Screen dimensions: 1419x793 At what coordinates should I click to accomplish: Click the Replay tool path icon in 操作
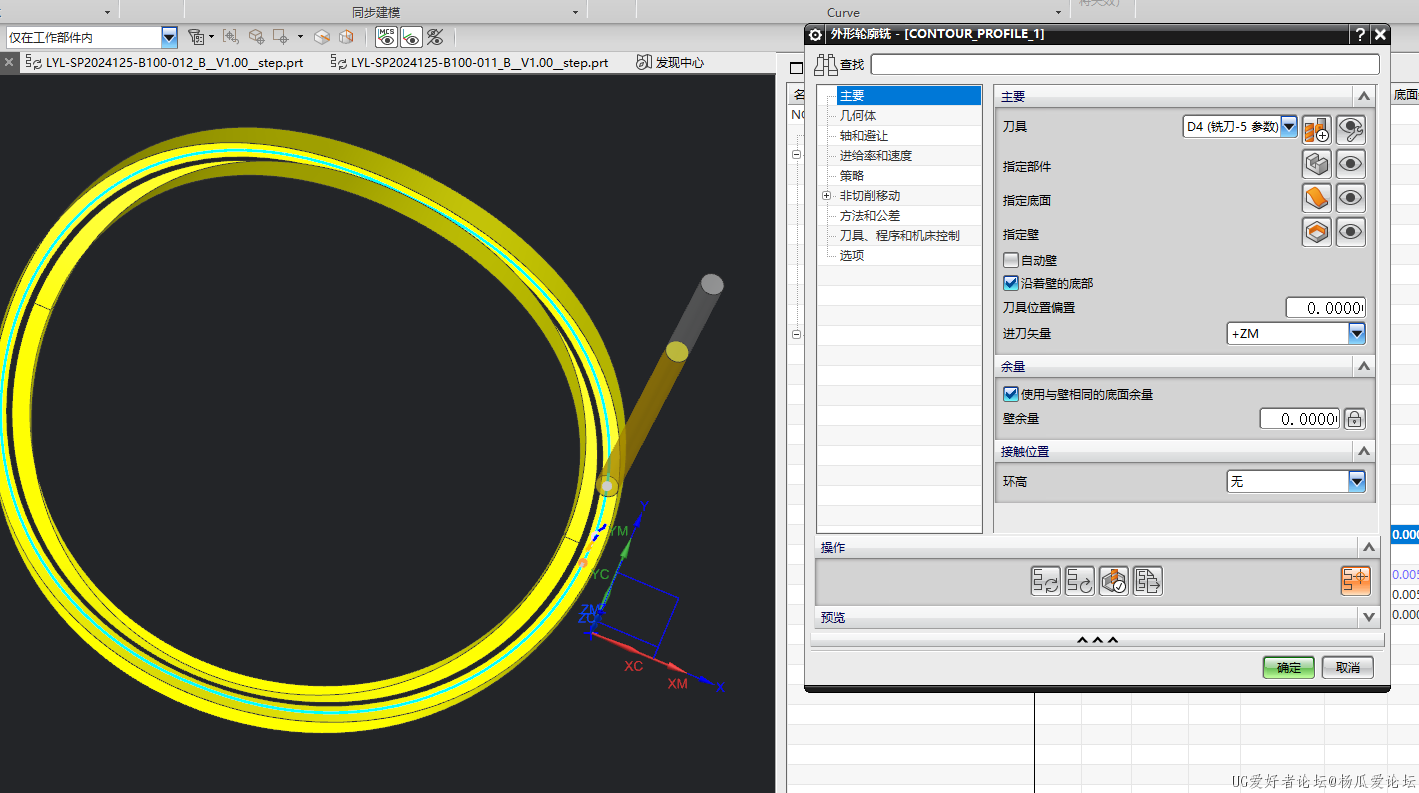pos(1080,581)
